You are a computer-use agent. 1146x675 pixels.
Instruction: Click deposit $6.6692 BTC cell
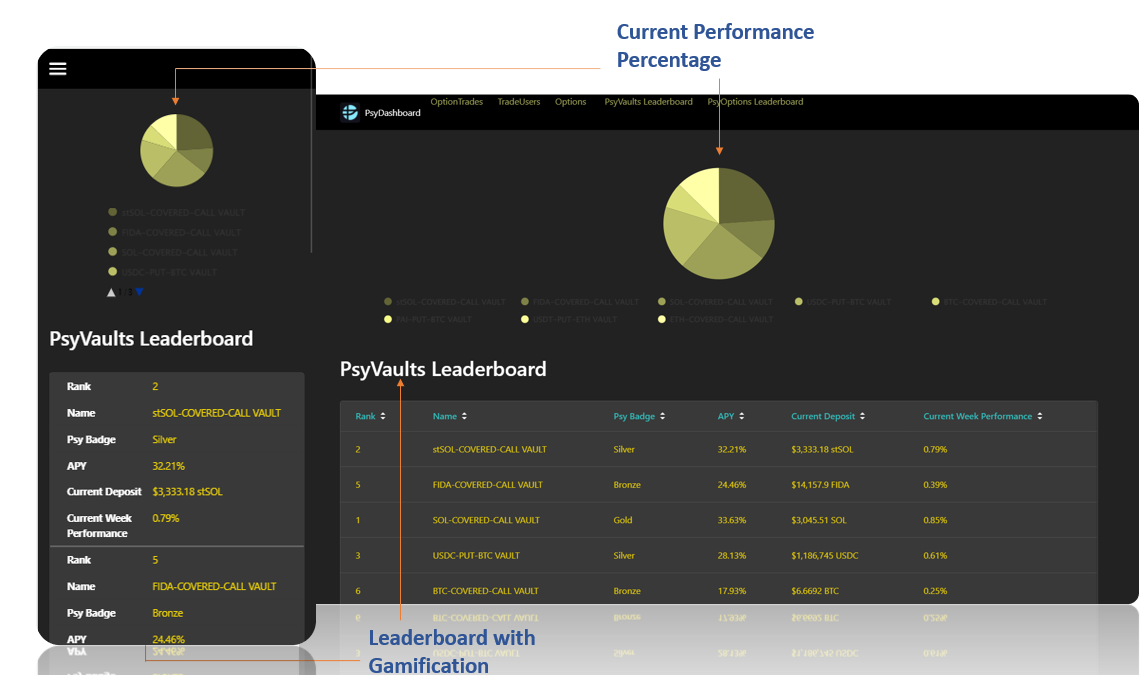(x=815, y=591)
